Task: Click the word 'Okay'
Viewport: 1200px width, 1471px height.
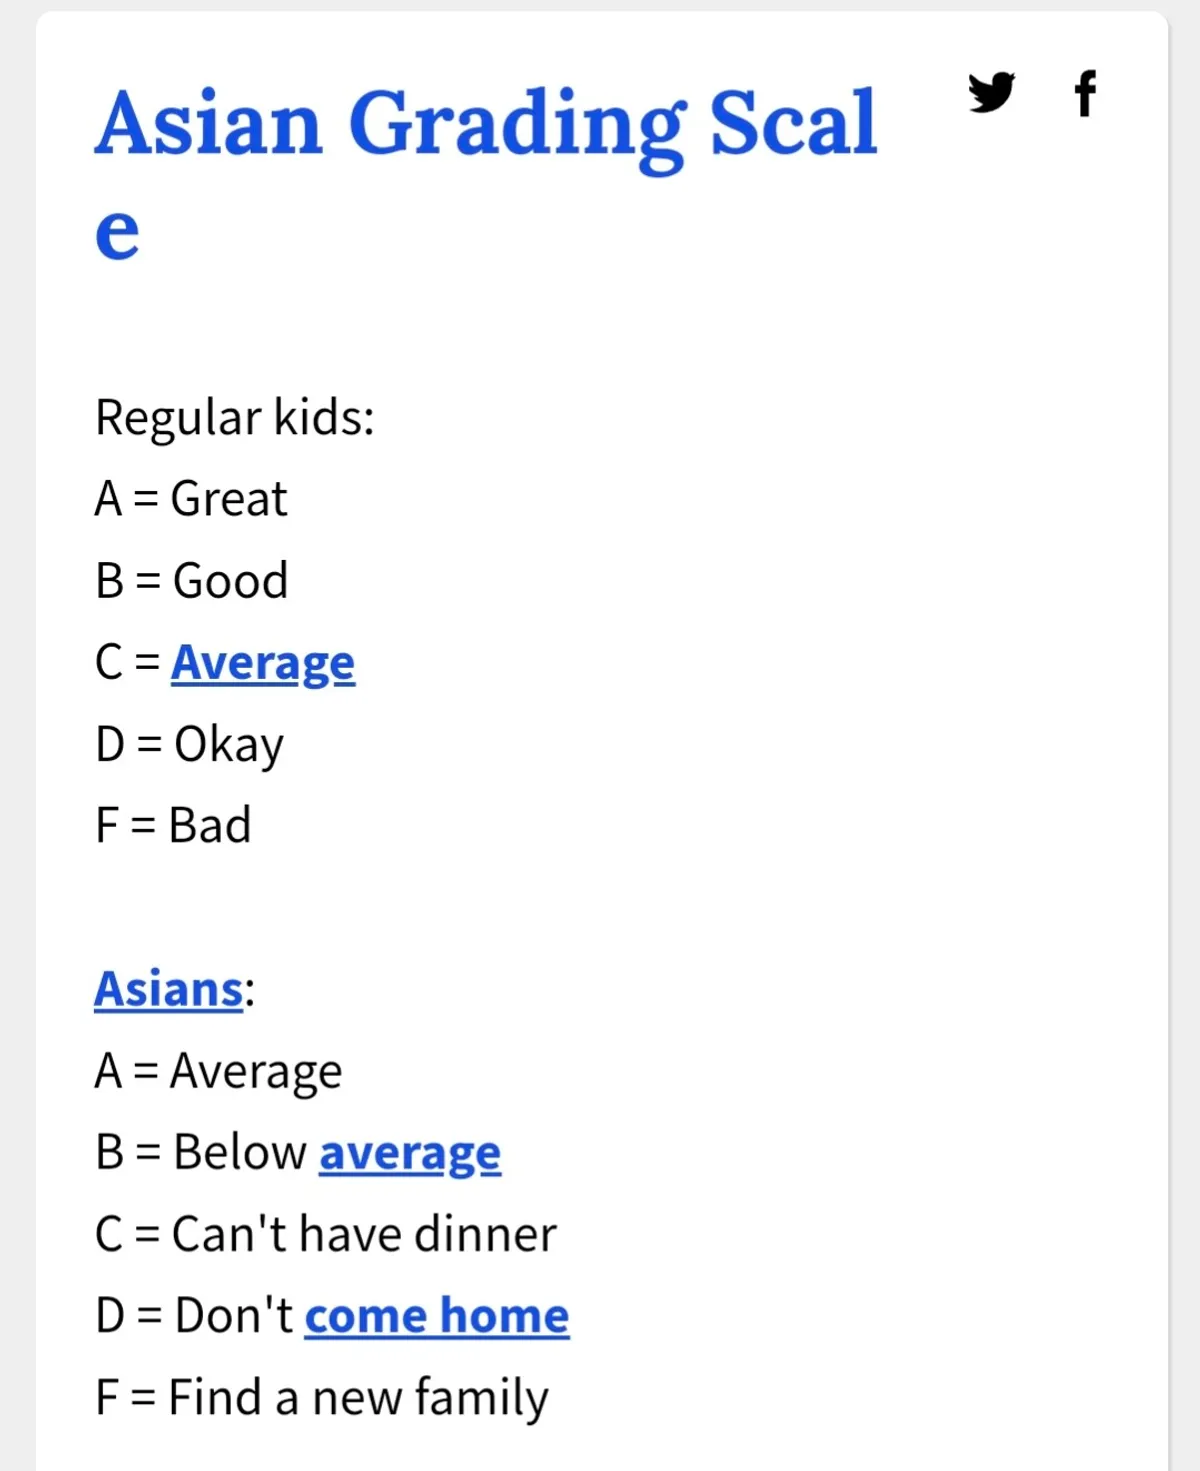Action: (x=229, y=745)
